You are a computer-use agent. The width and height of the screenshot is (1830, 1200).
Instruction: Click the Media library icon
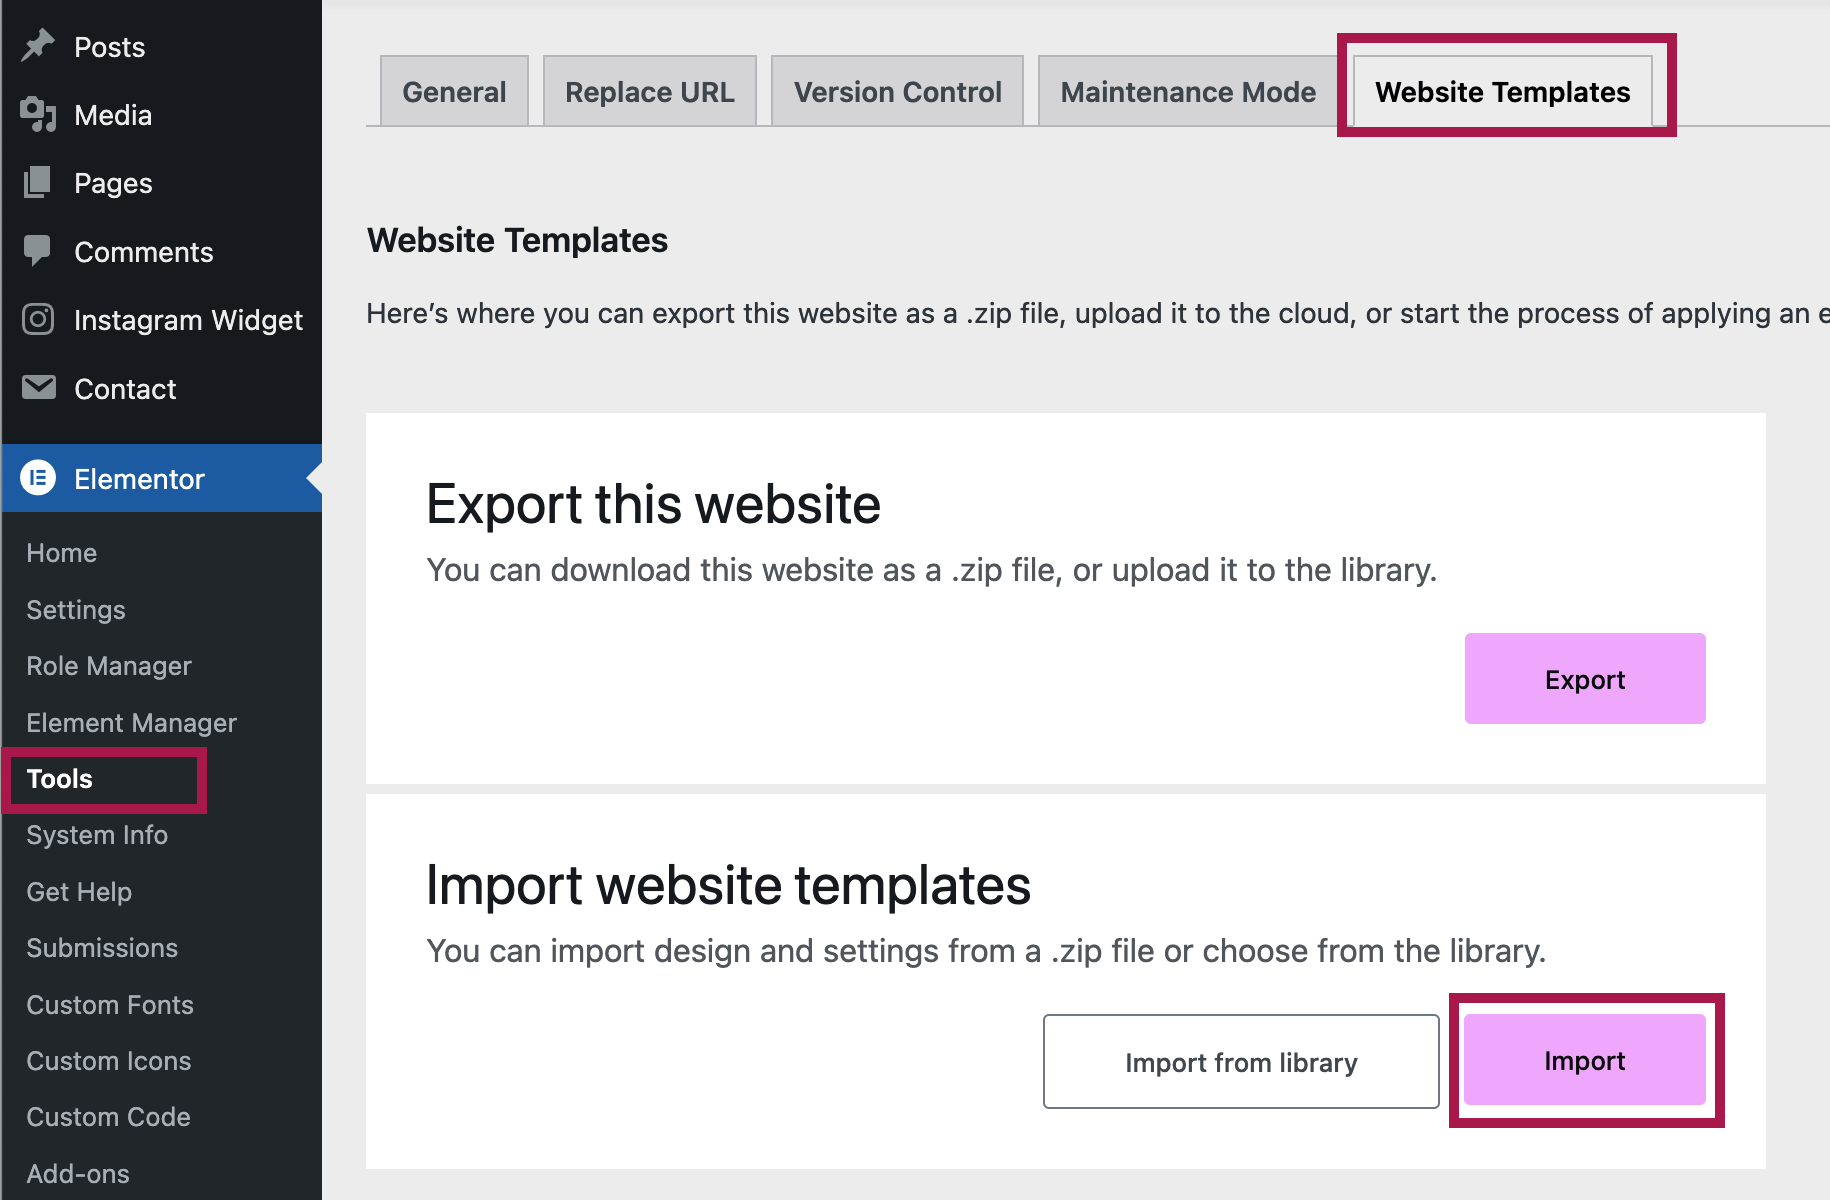[38, 115]
